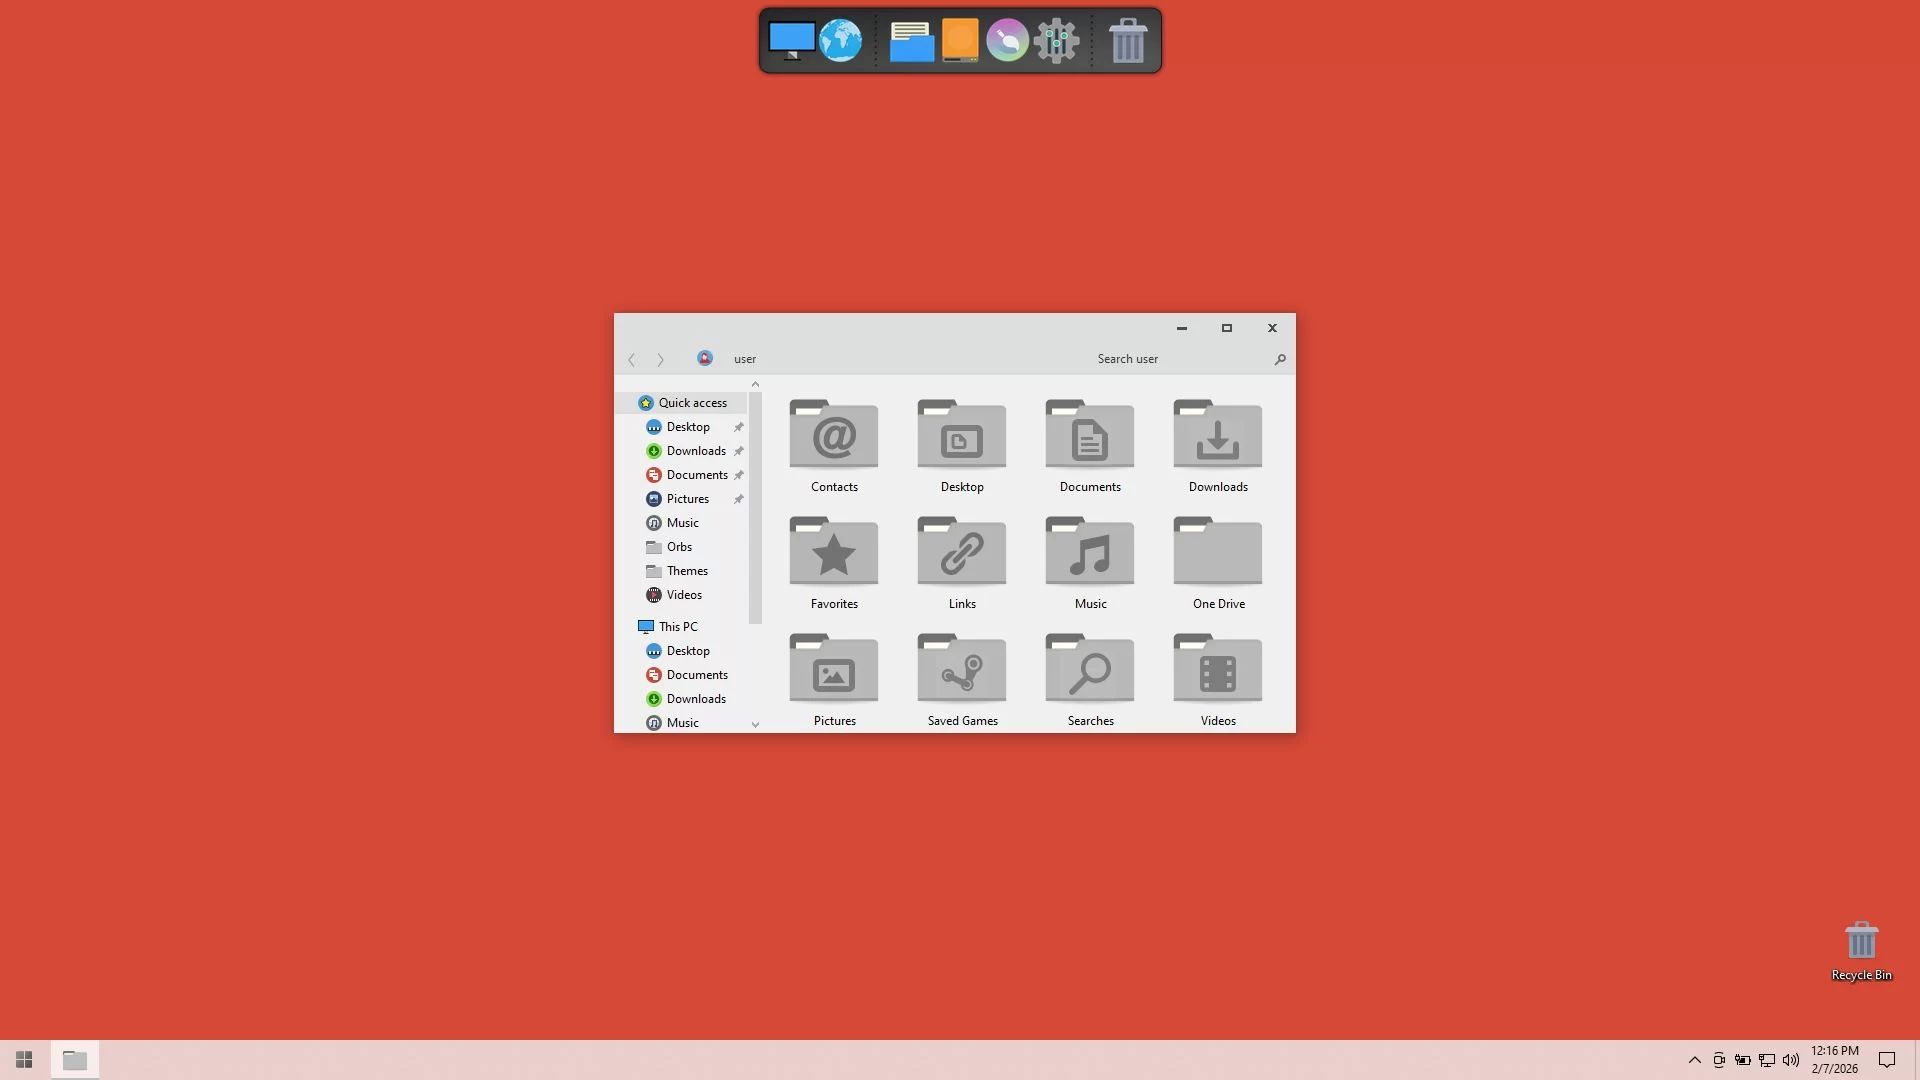Open the Windows Start button
1920x1080 pixels.
[x=24, y=1060]
